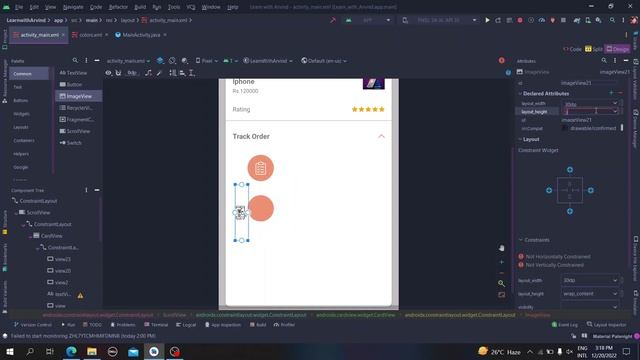Search the Palette using its magnifier icon
640x360 pixels.
click(x=75, y=60)
